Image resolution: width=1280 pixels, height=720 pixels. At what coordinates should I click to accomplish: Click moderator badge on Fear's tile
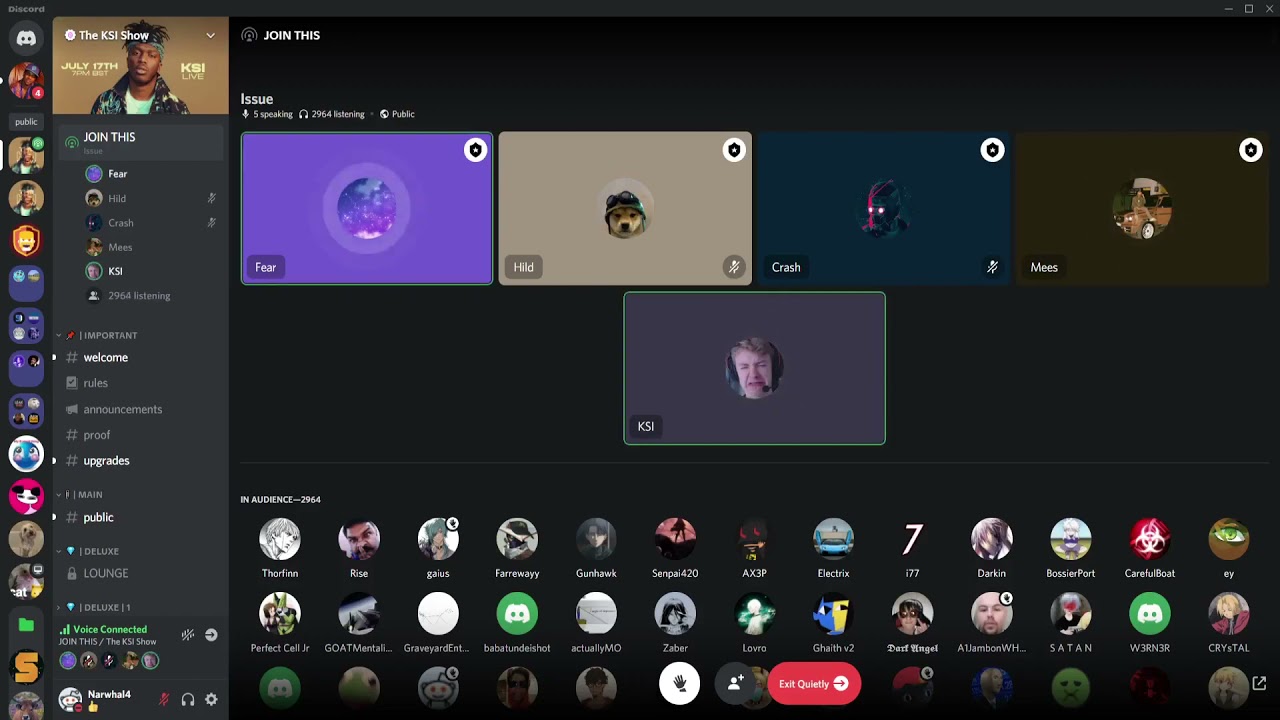(x=475, y=150)
